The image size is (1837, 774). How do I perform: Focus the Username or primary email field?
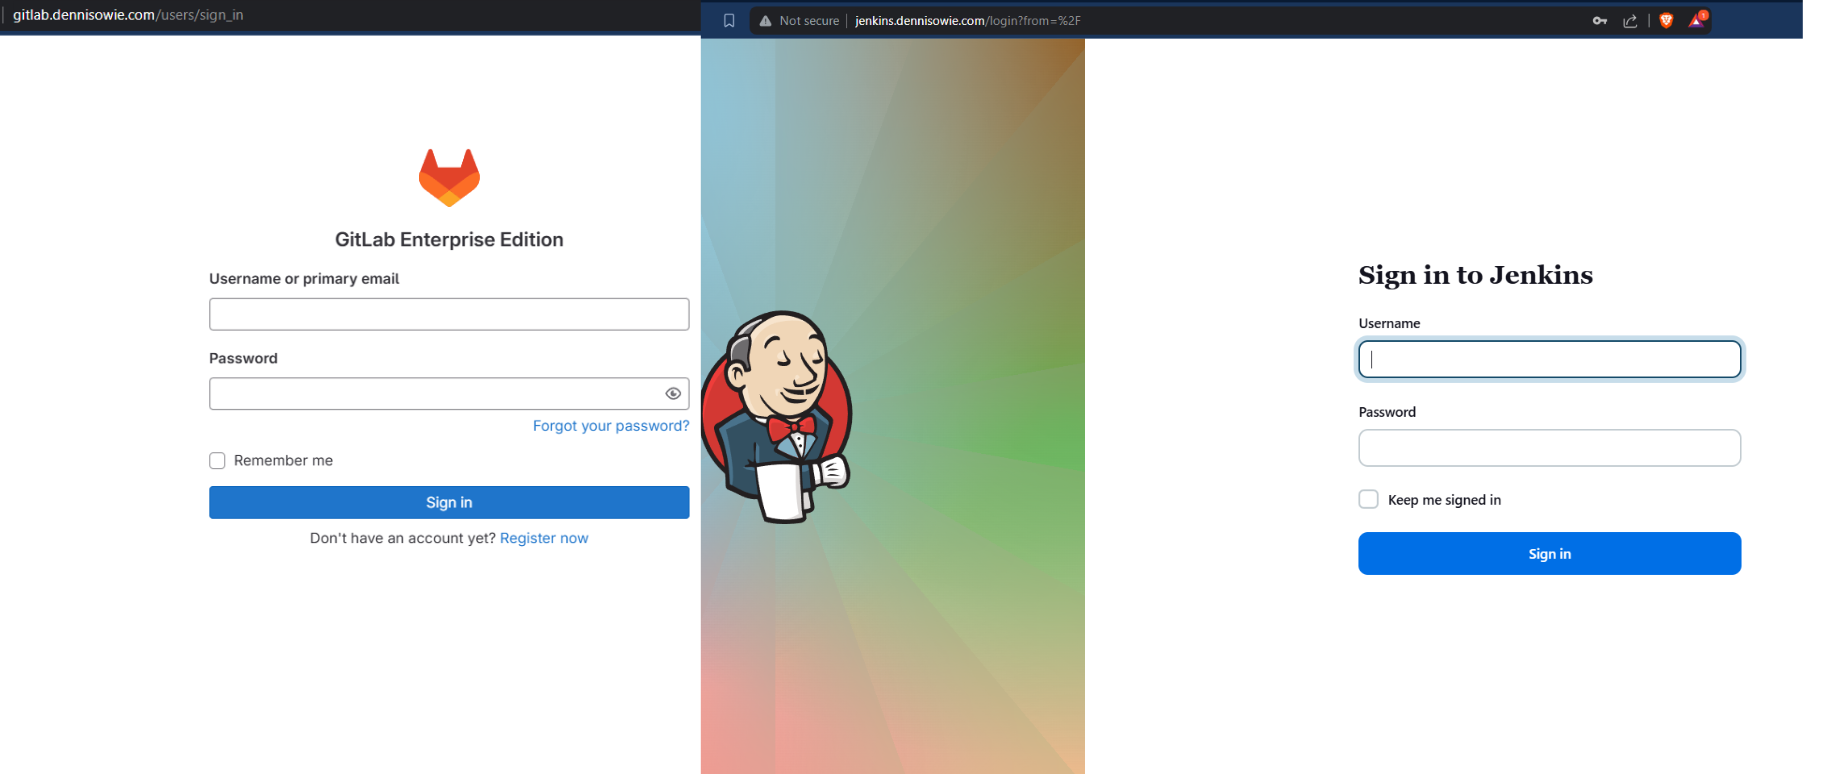tap(448, 314)
